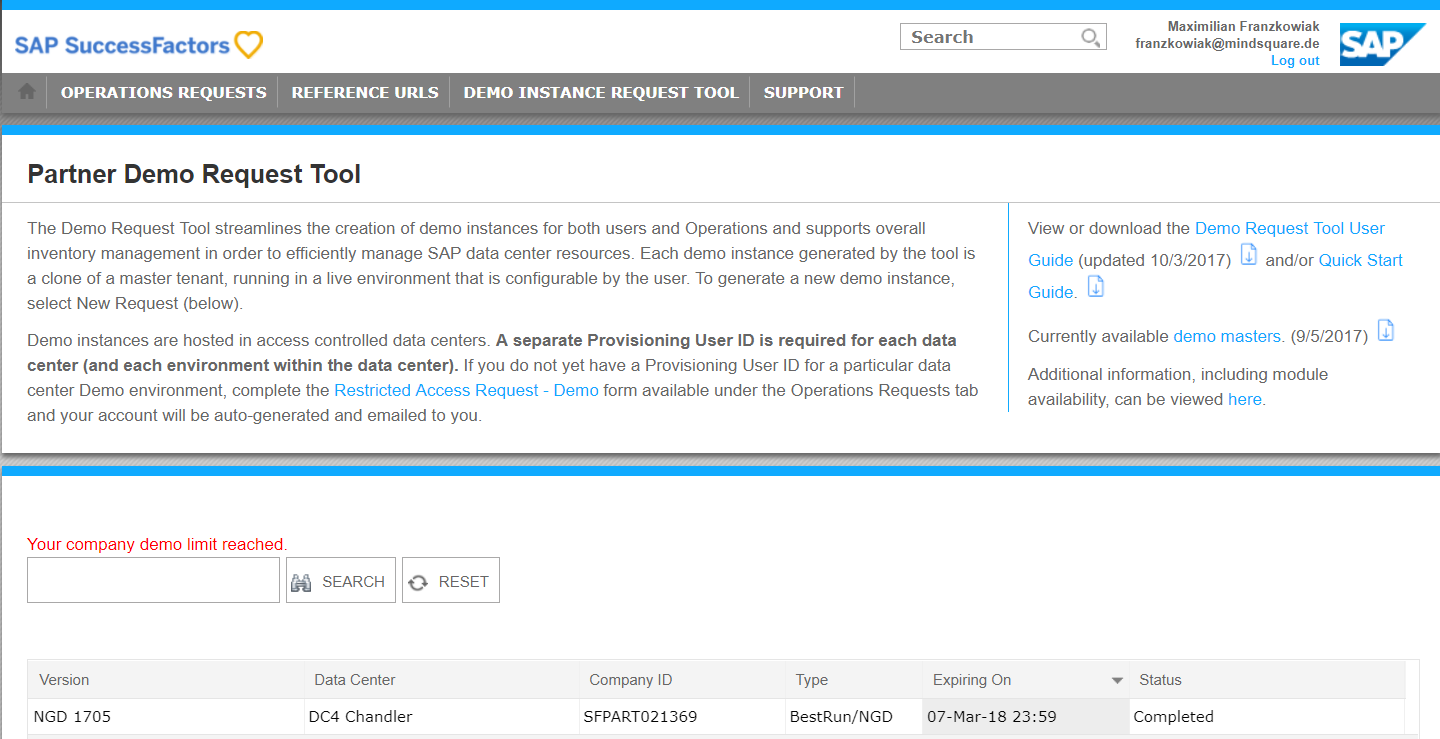This screenshot has height=739, width=1440.
Task: Open Demo Instance Request Tool menu
Action: point(601,92)
